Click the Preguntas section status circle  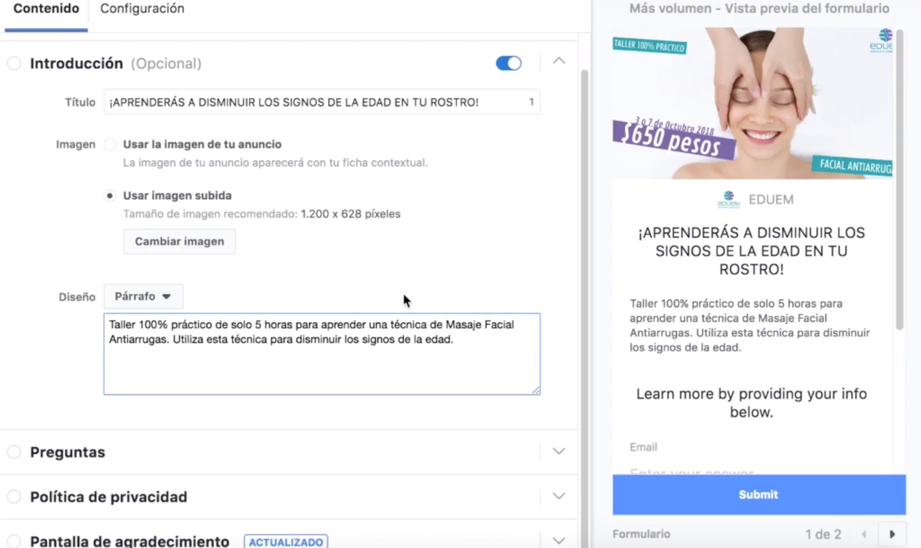[14, 452]
